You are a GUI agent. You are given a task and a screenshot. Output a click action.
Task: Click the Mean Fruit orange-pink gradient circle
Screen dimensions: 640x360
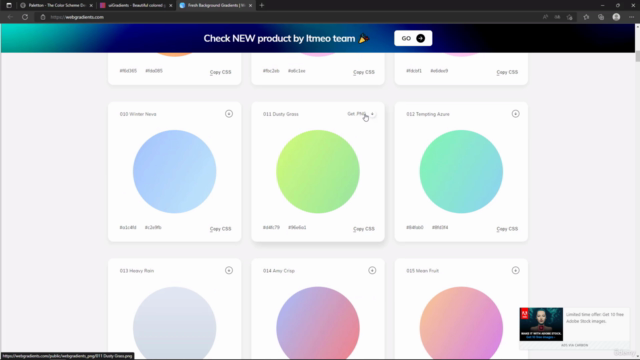pyautogui.click(x=461, y=323)
